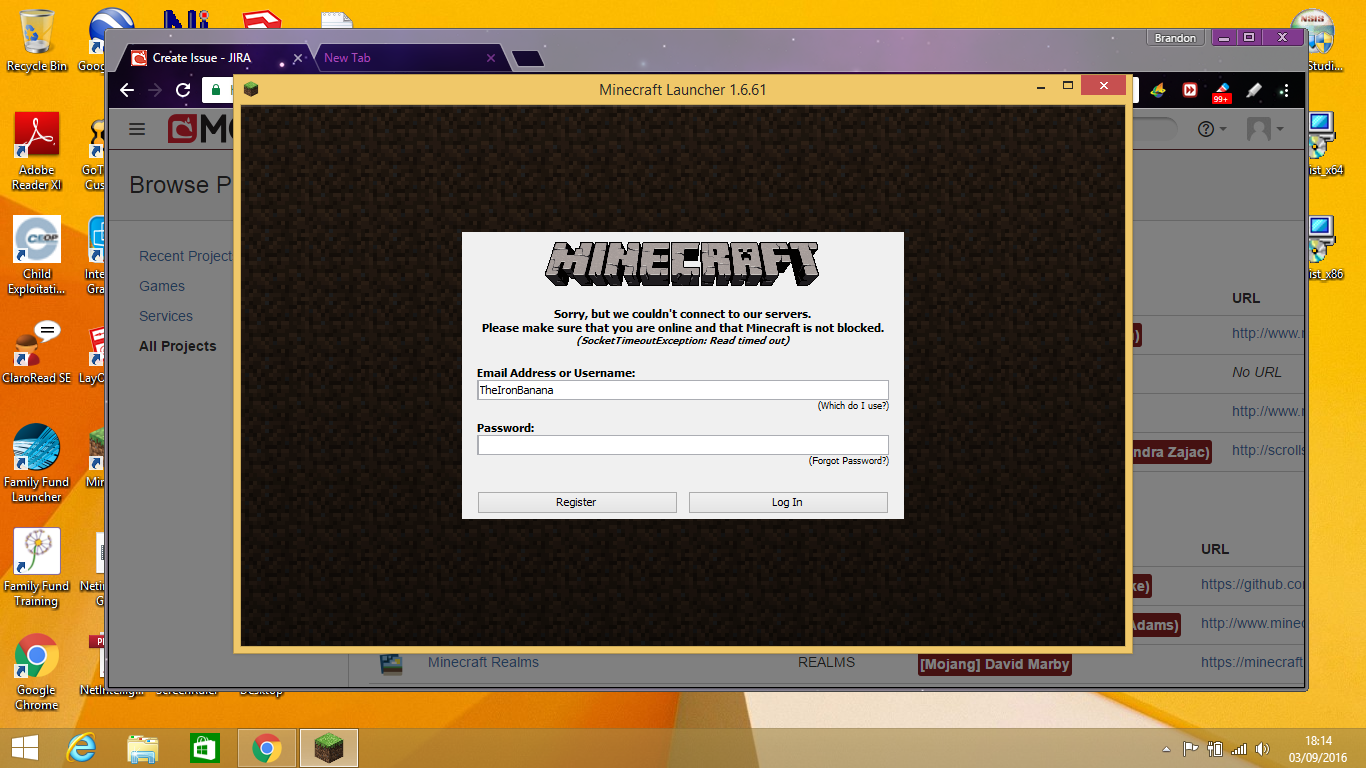
Task: Close the New Tab tab in Chrome
Action: [x=490, y=58]
